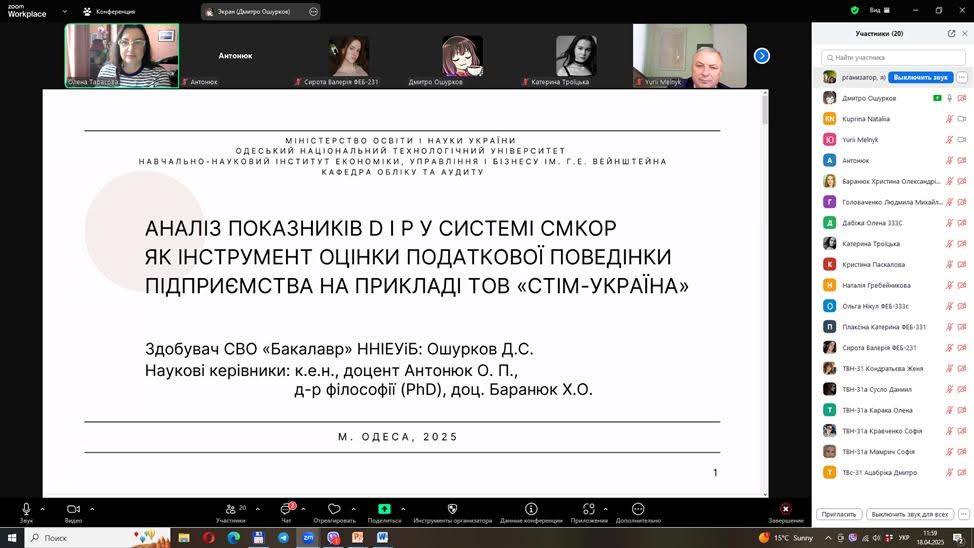
Task: Expand arrow next to Отреагировать
Action: tap(353, 509)
